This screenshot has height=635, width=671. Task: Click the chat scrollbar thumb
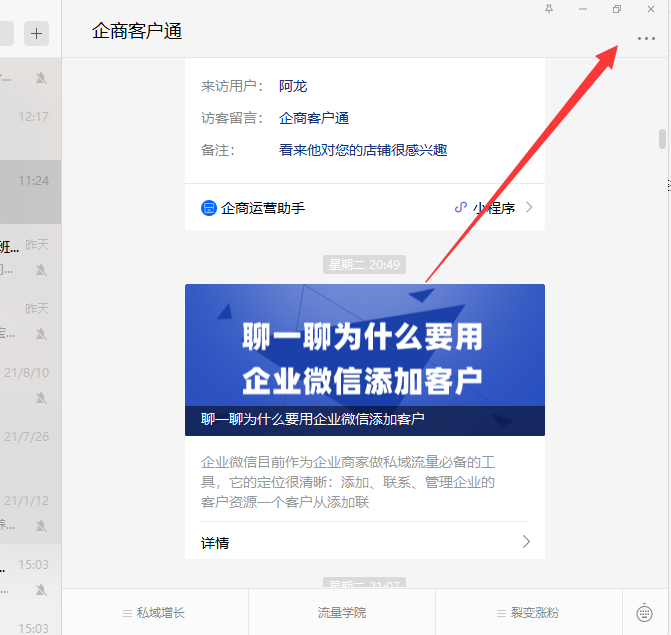[x=662, y=139]
